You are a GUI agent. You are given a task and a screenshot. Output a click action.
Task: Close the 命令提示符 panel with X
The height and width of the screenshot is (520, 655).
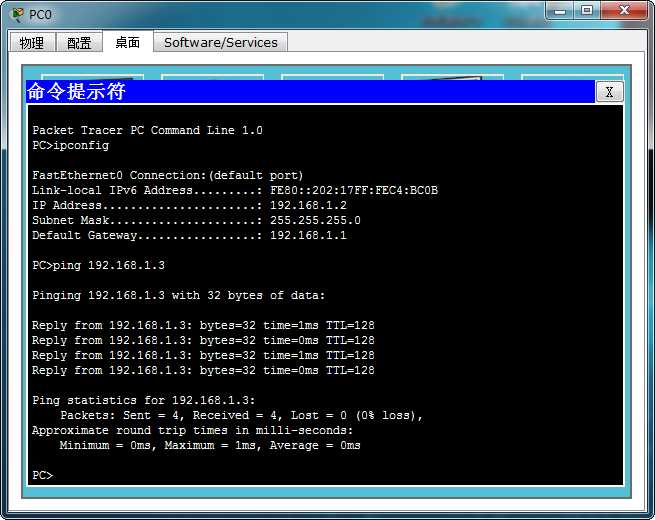[609, 91]
